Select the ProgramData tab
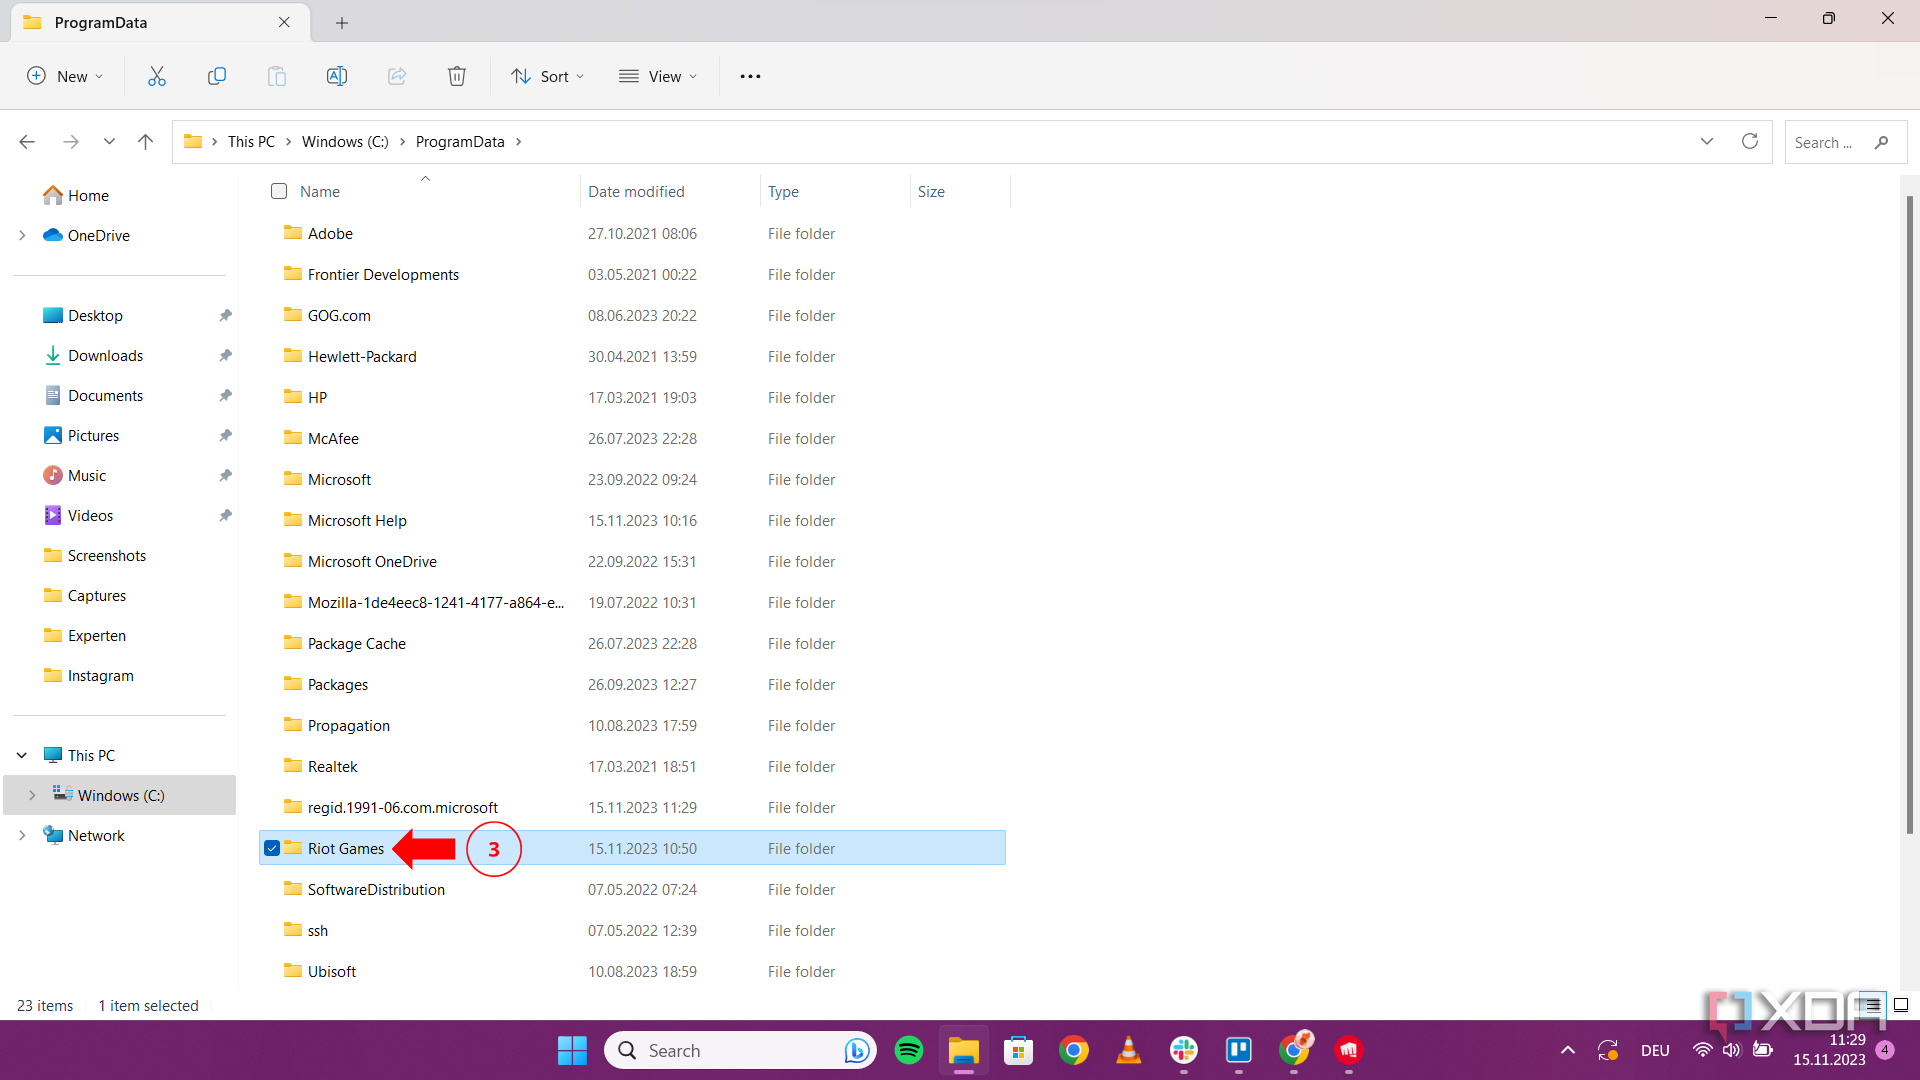 160,22
